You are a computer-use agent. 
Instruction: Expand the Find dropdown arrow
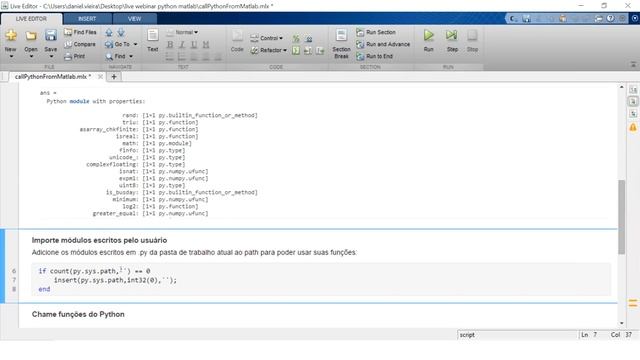131,56
